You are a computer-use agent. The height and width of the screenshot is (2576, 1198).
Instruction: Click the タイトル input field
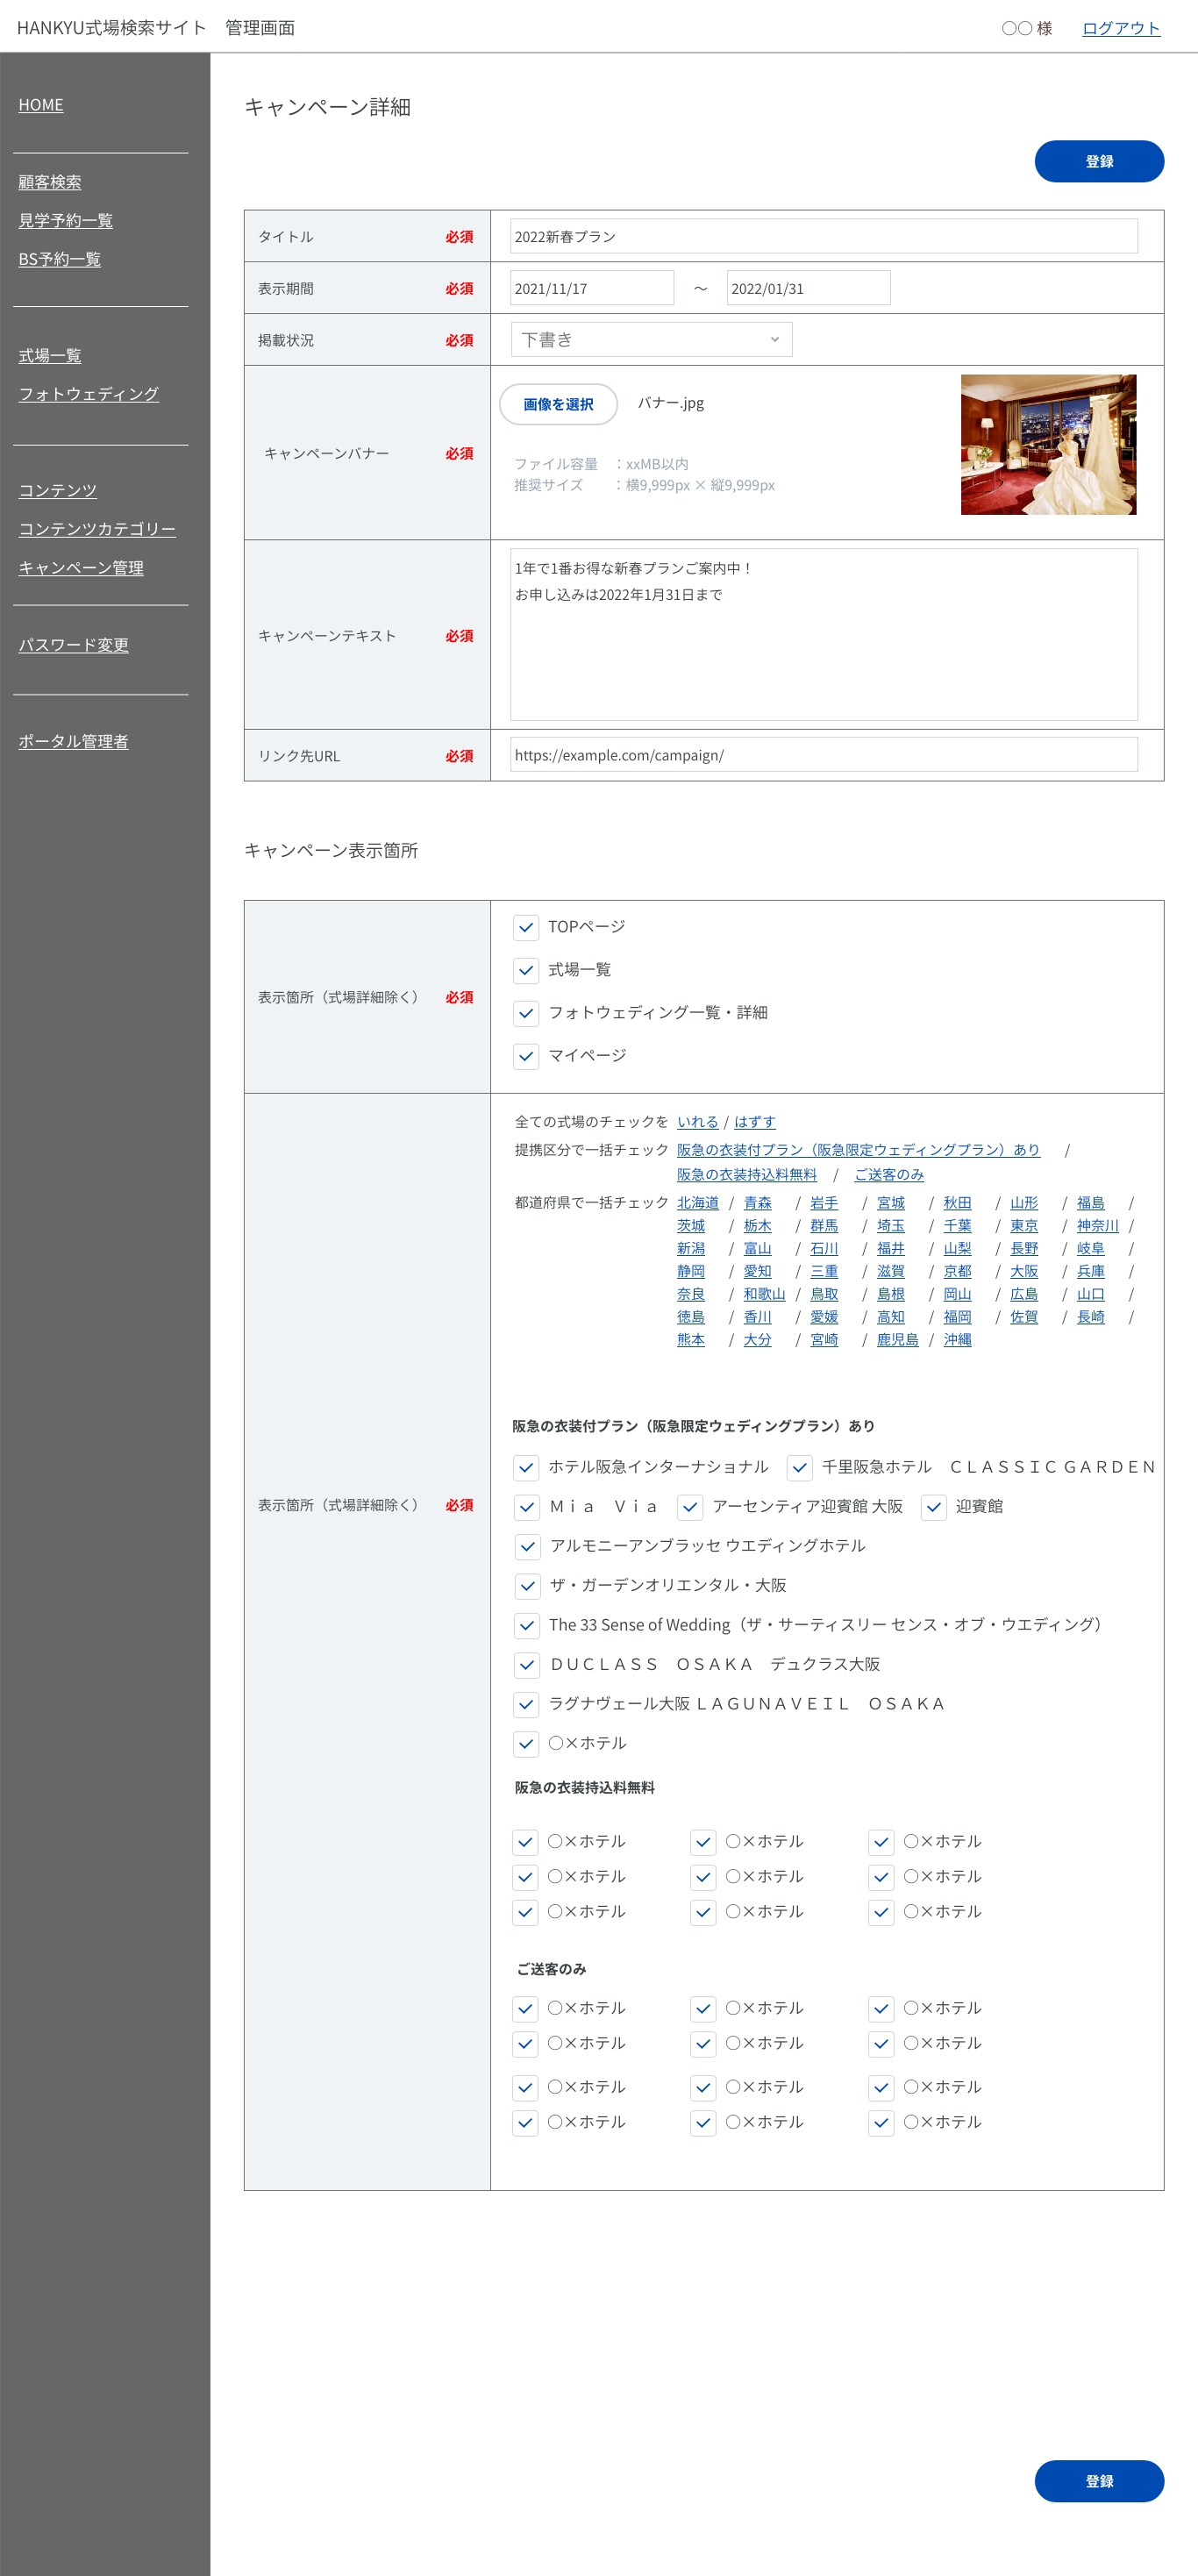tap(823, 237)
